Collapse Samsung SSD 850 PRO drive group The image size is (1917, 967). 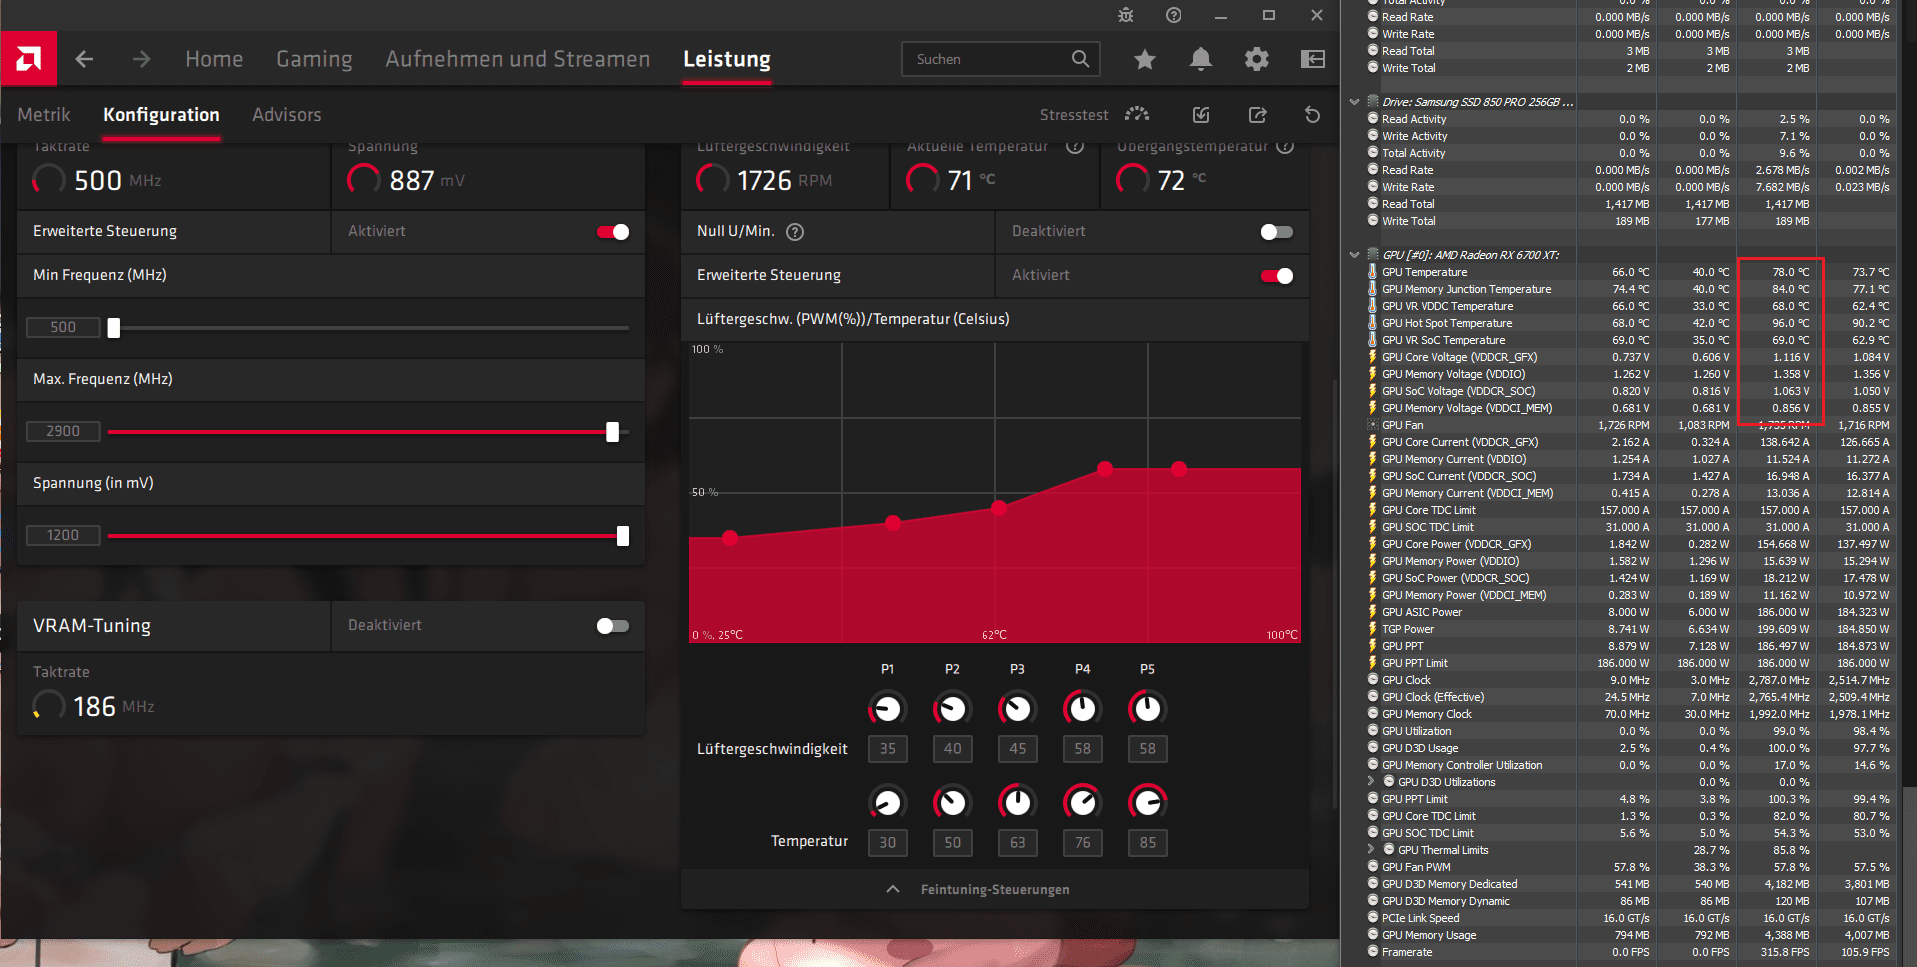tap(1355, 102)
